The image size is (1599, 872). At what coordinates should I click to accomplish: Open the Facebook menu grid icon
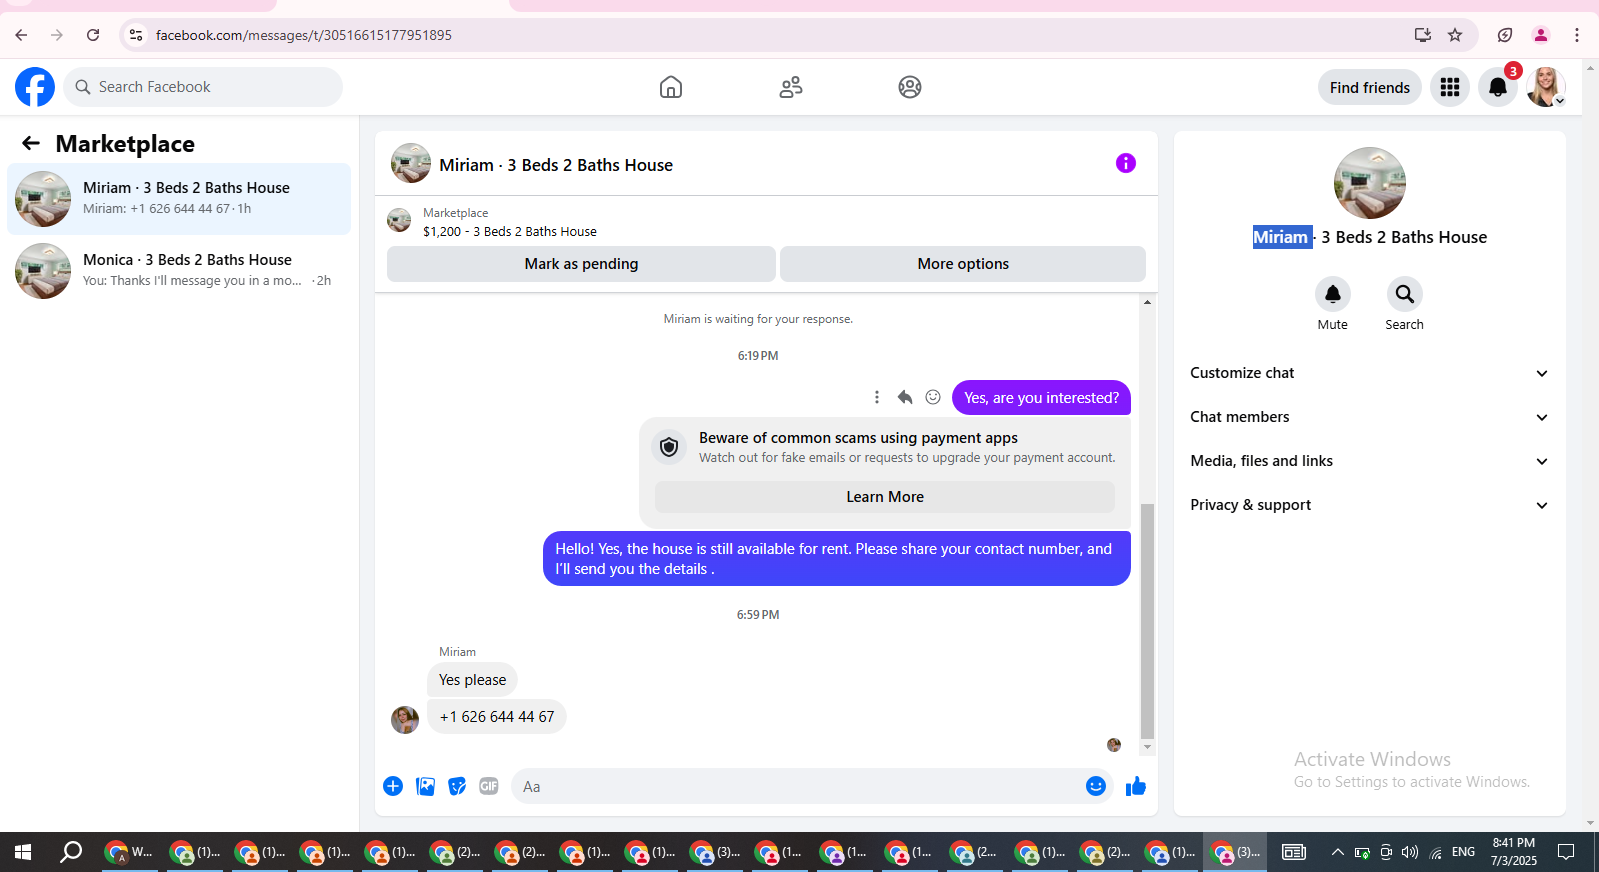(x=1450, y=87)
